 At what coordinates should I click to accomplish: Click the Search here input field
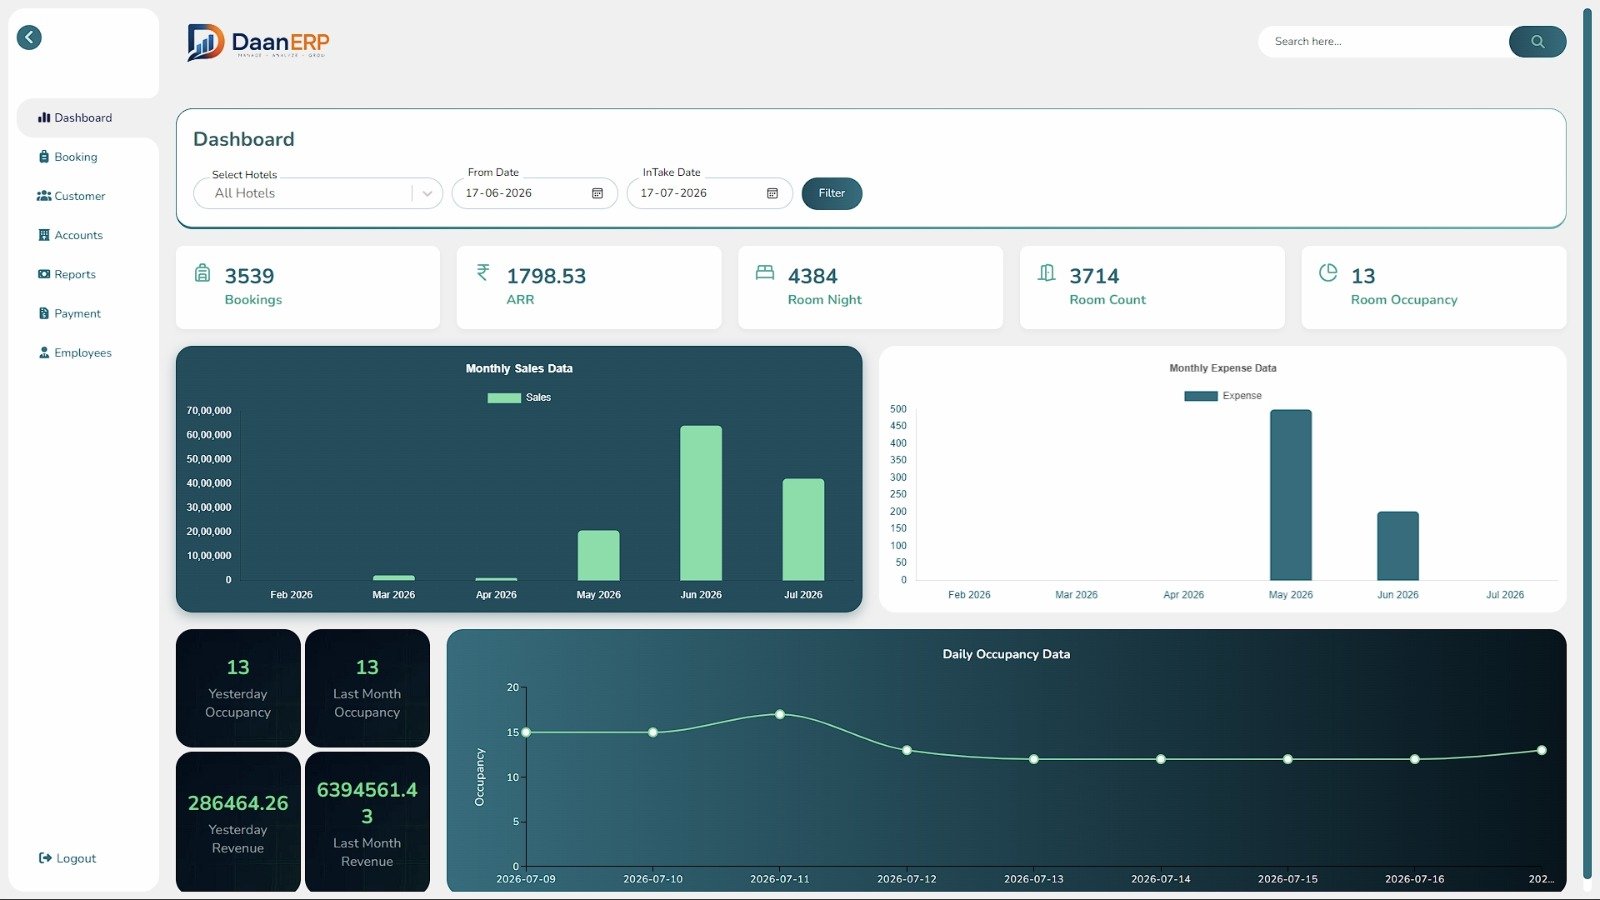1384,42
